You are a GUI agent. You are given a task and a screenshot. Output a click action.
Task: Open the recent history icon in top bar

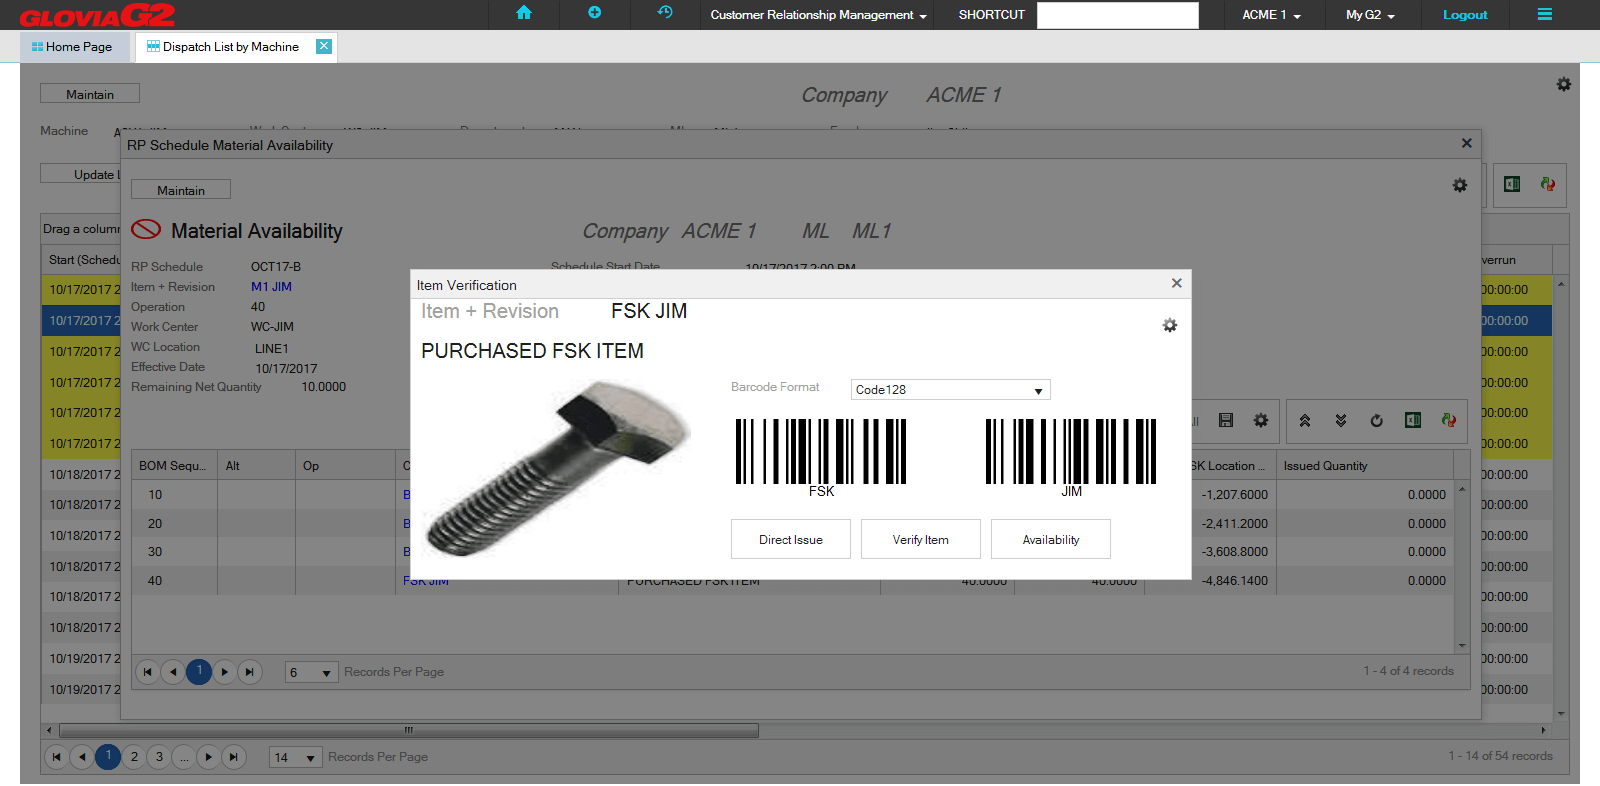665,13
